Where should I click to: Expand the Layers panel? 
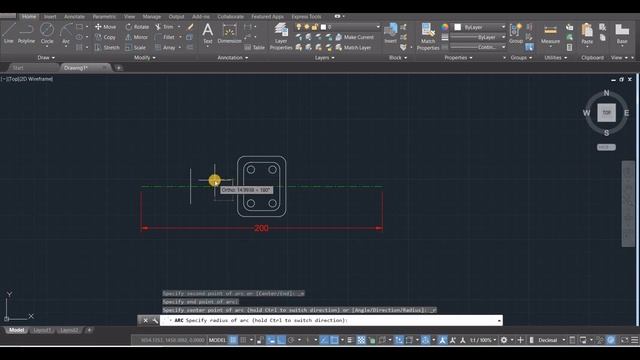[324, 58]
